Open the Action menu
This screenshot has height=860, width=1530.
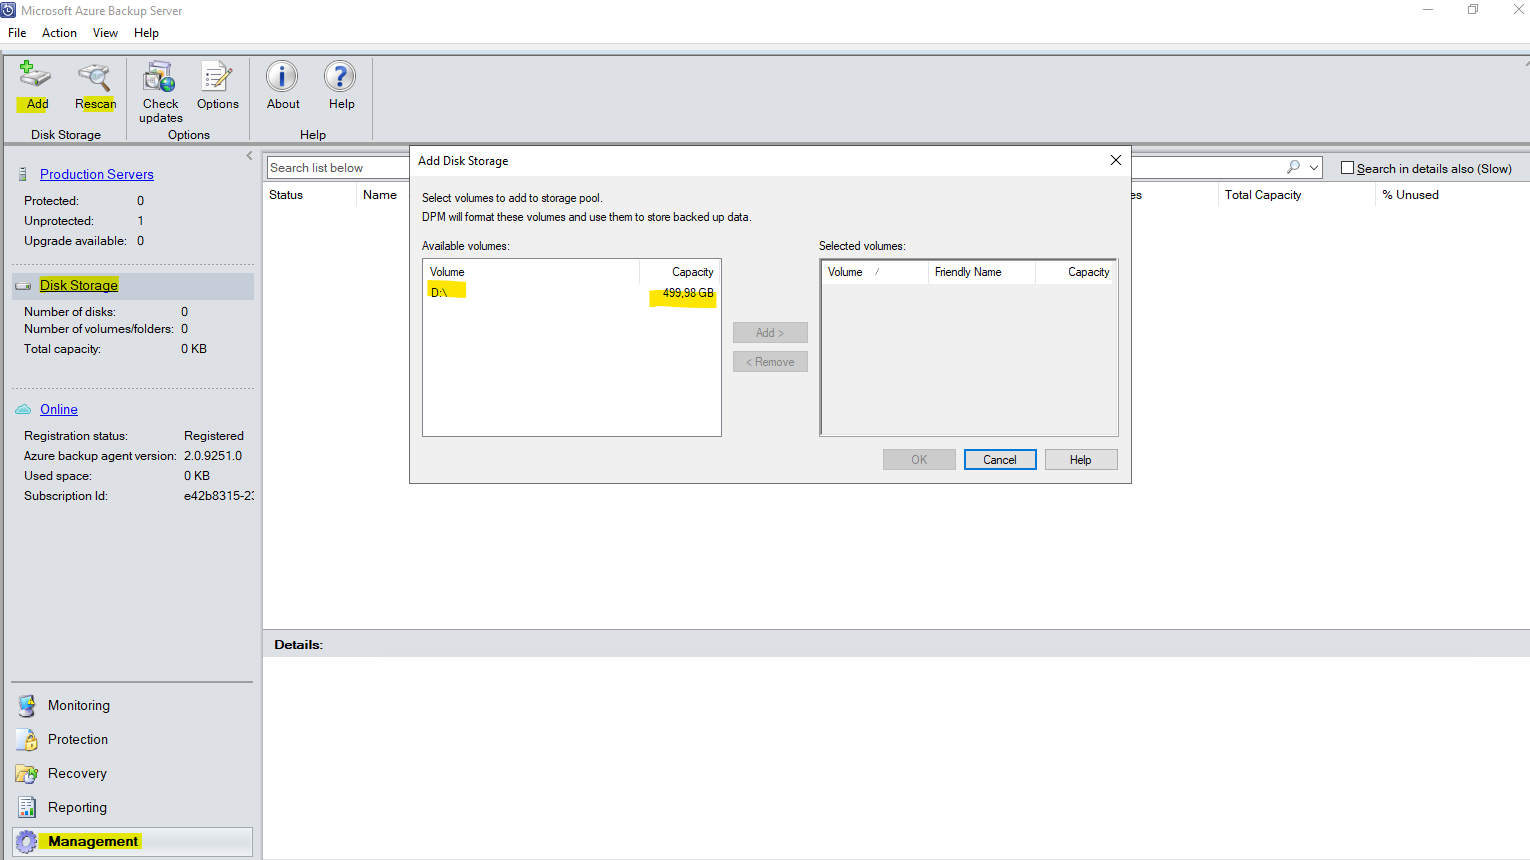click(x=59, y=33)
